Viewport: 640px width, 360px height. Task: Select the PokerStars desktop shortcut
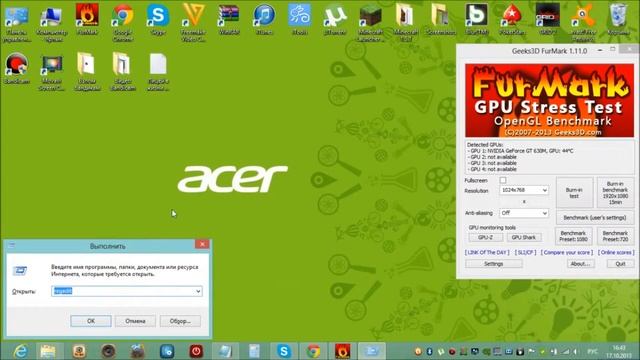512,19
